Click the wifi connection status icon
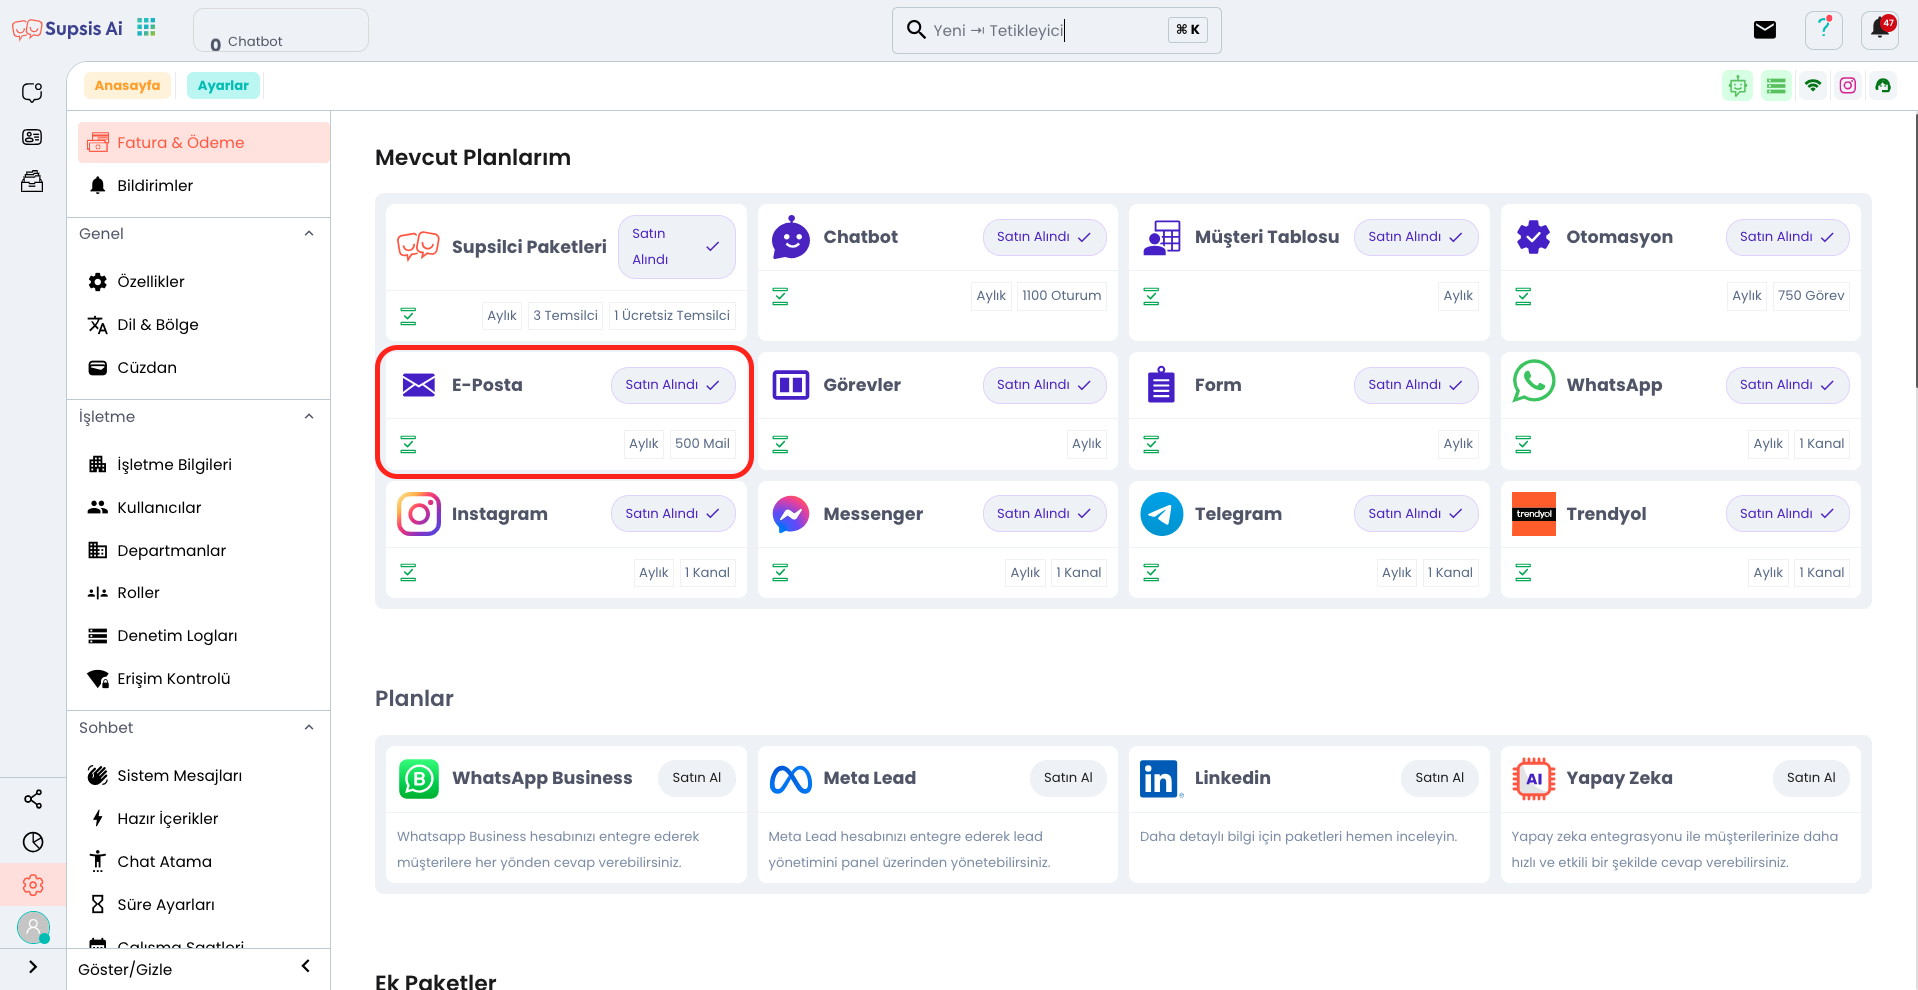The width and height of the screenshot is (1918, 990). [1813, 86]
